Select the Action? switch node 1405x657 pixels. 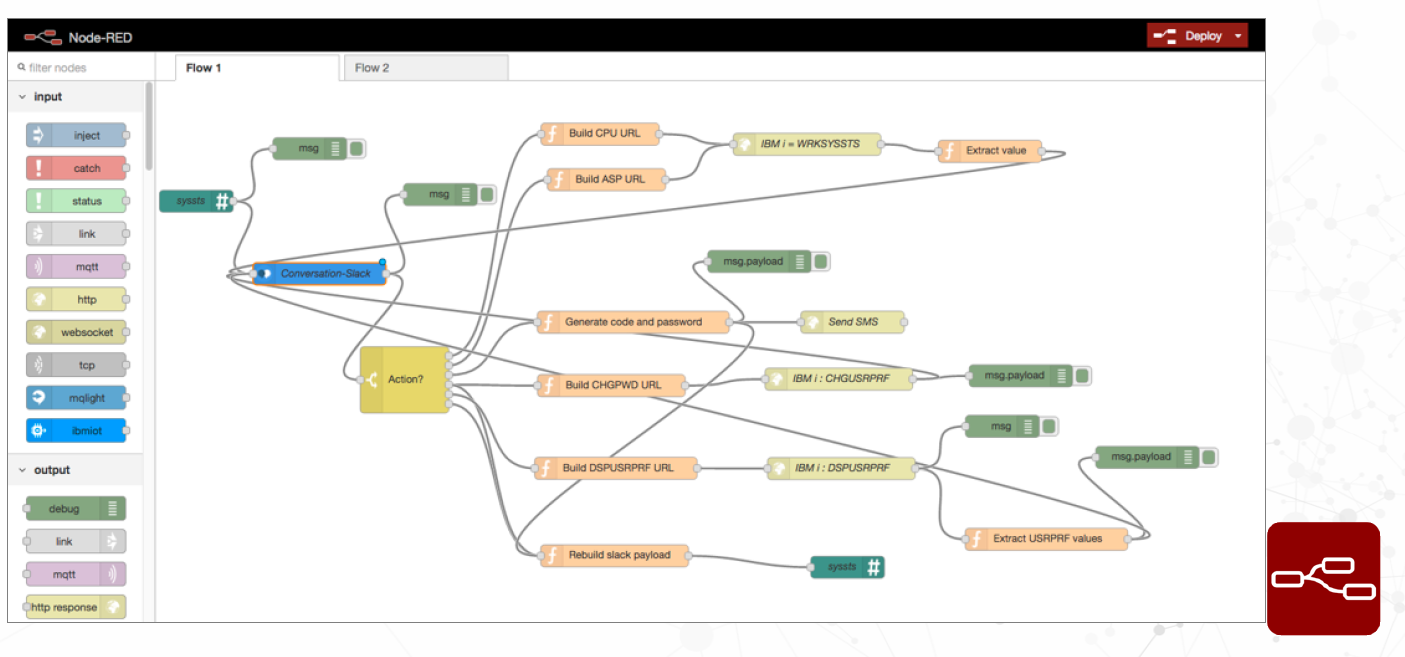click(405, 380)
